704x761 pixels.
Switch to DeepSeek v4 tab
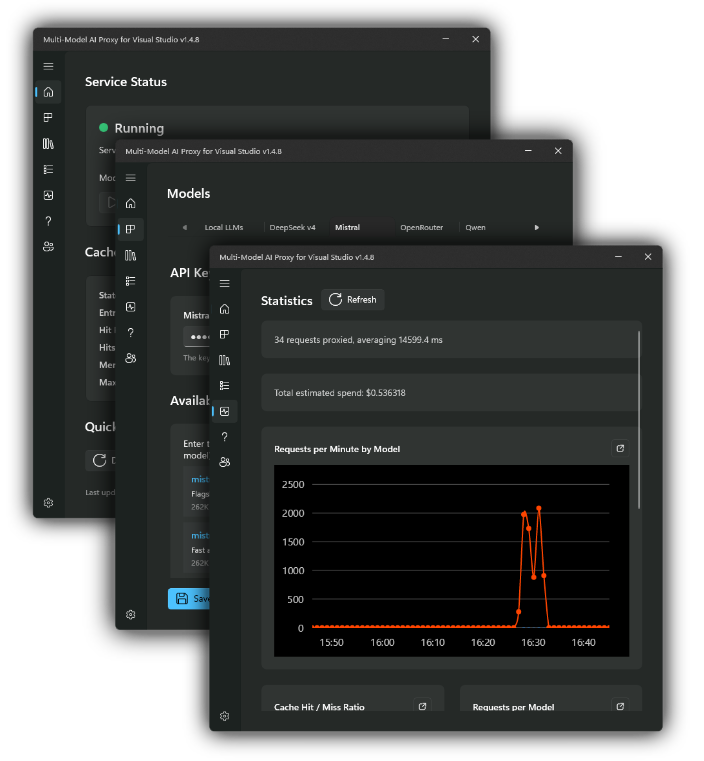click(x=293, y=227)
